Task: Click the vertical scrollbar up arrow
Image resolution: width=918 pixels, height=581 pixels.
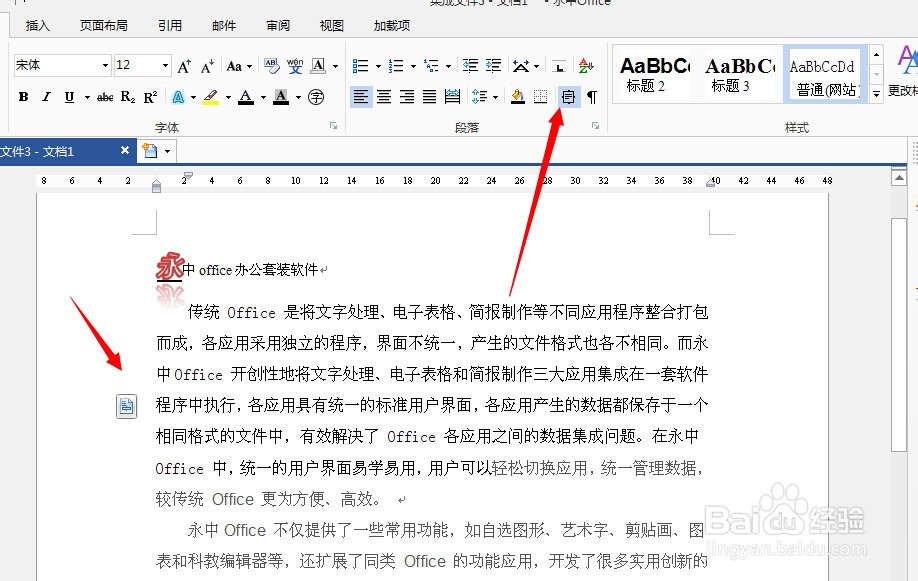Action: pos(899,176)
